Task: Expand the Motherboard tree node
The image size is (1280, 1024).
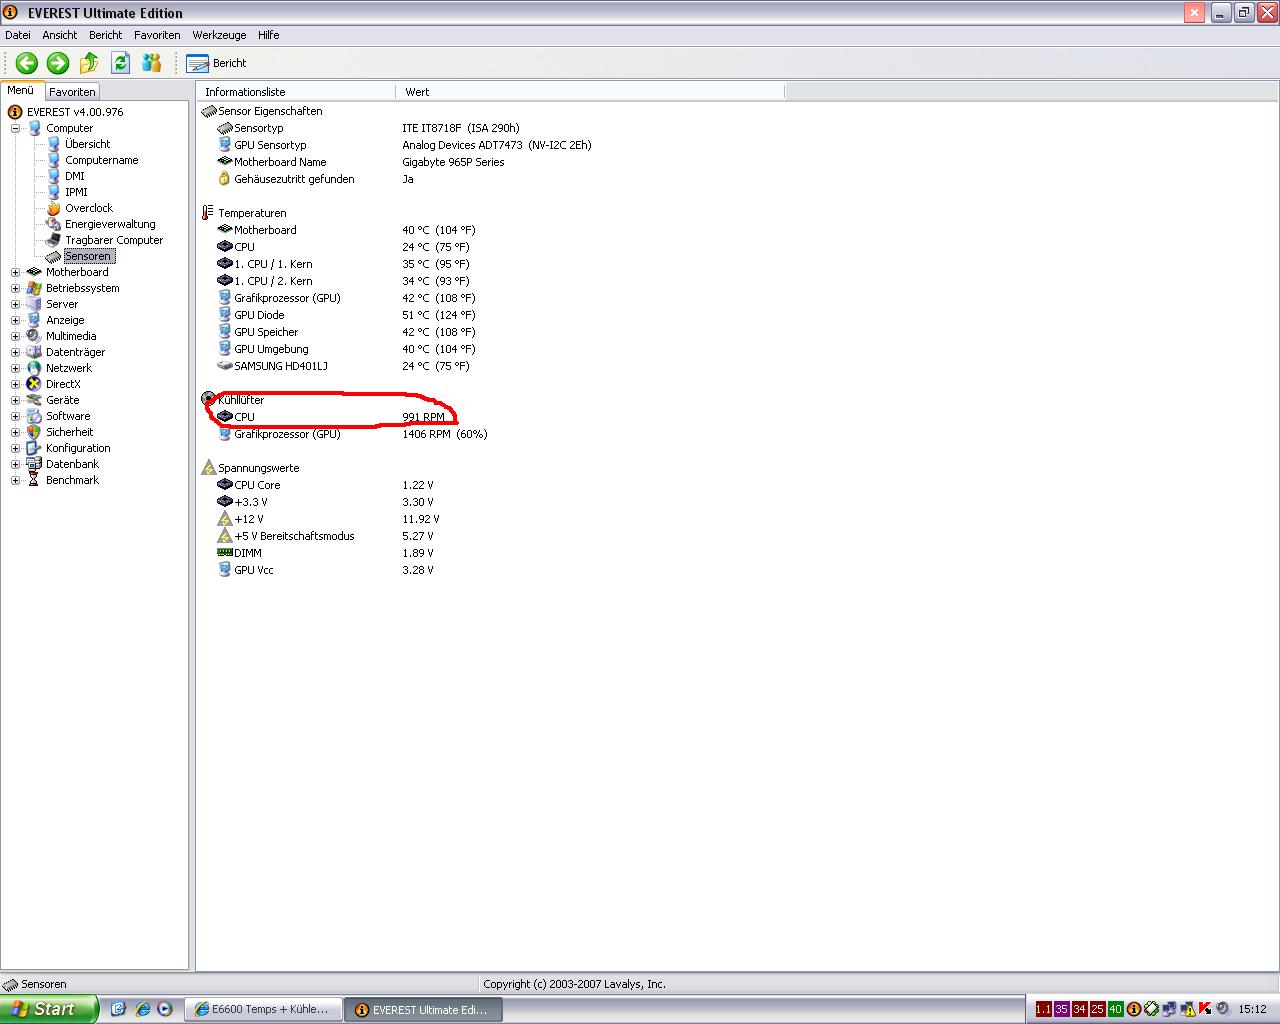Action: pyautogui.click(x=15, y=272)
